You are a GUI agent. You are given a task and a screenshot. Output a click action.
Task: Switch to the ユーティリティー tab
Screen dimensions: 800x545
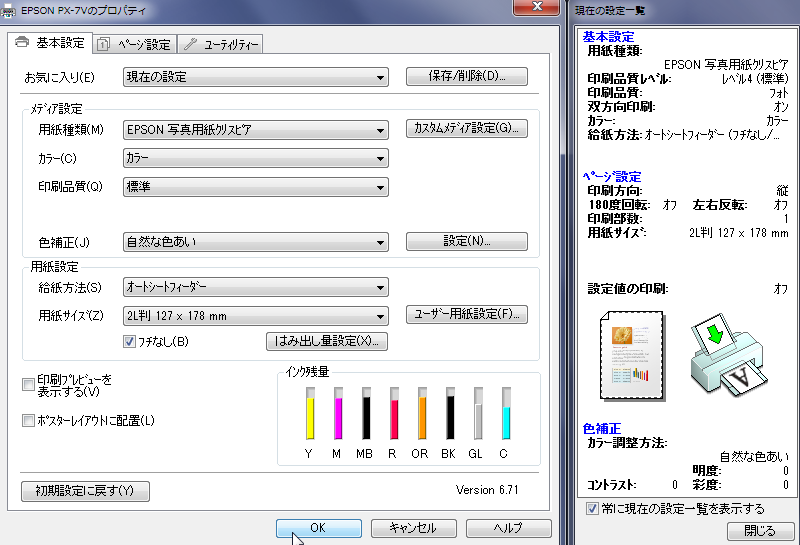point(220,44)
